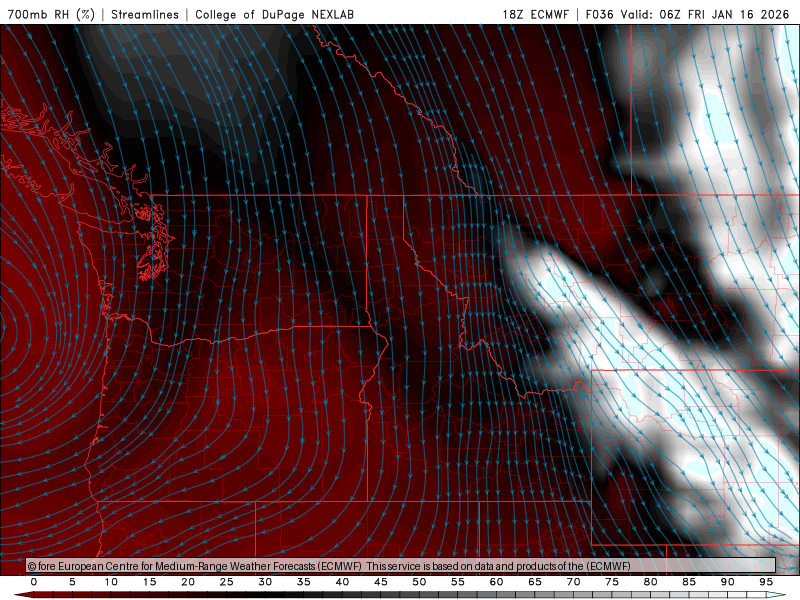This screenshot has width=800, height=600.
Task: Click the "30" label on the color scale
Action: coord(265,582)
